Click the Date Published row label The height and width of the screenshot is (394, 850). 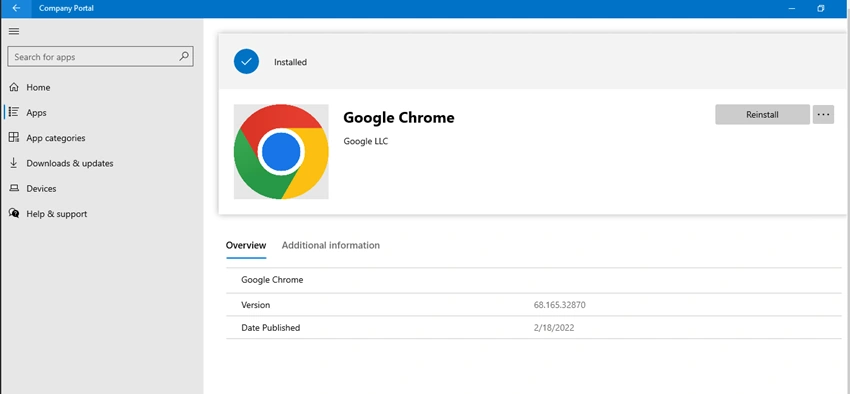coord(271,327)
